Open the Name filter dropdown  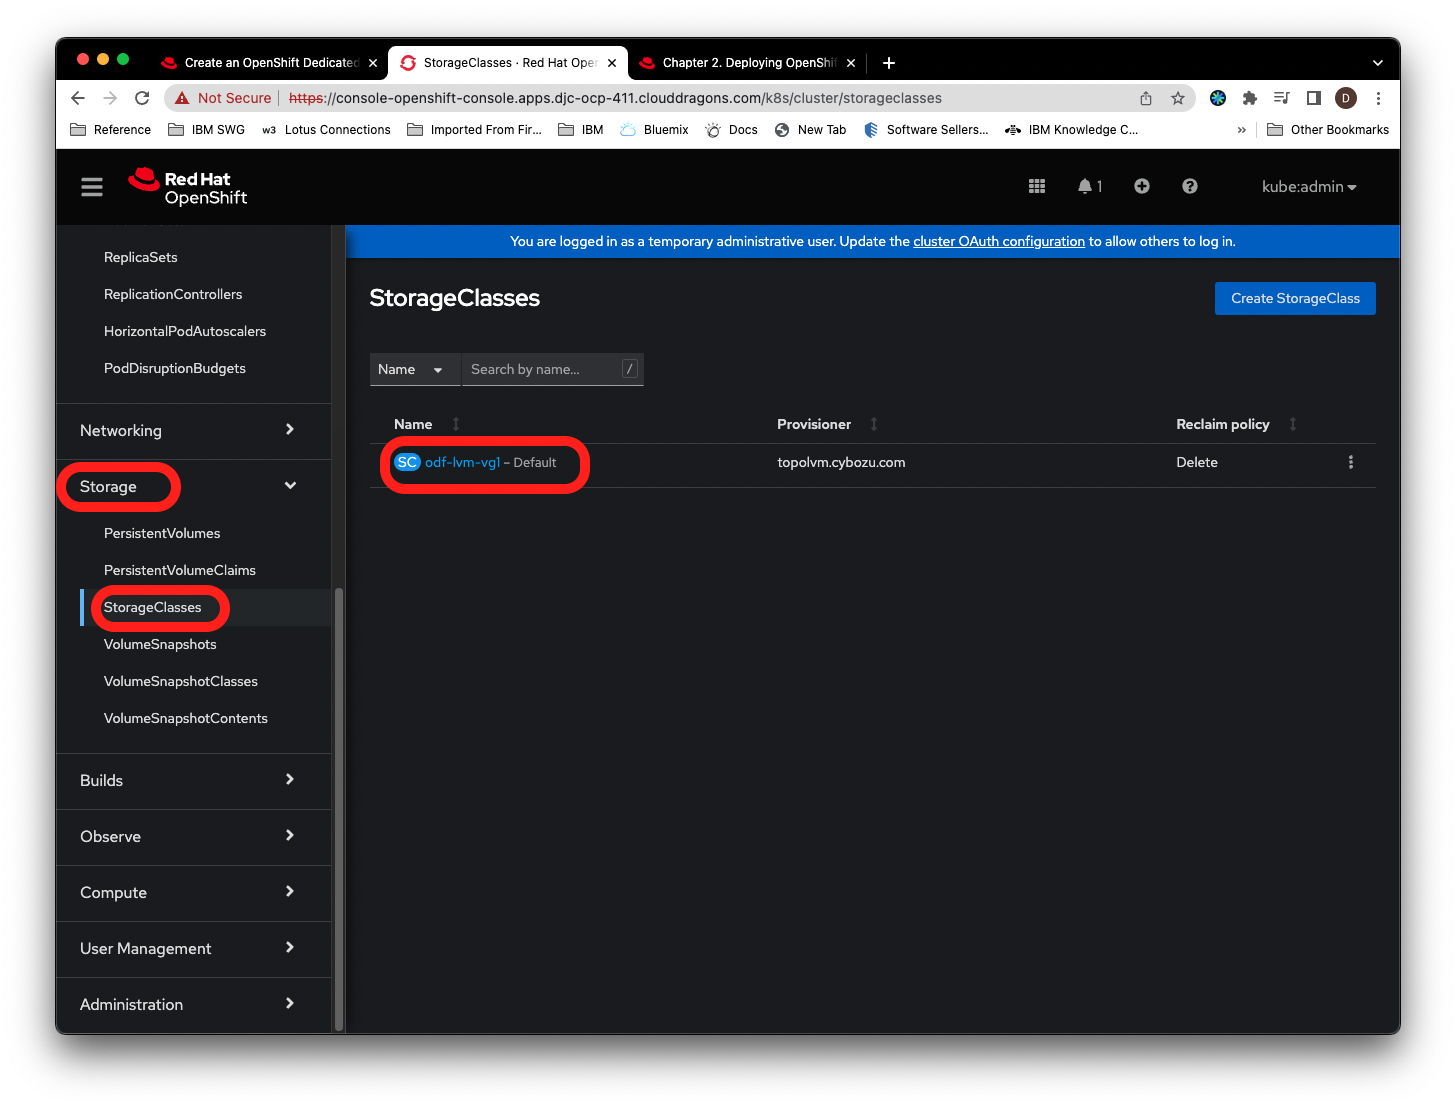click(x=414, y=369)
